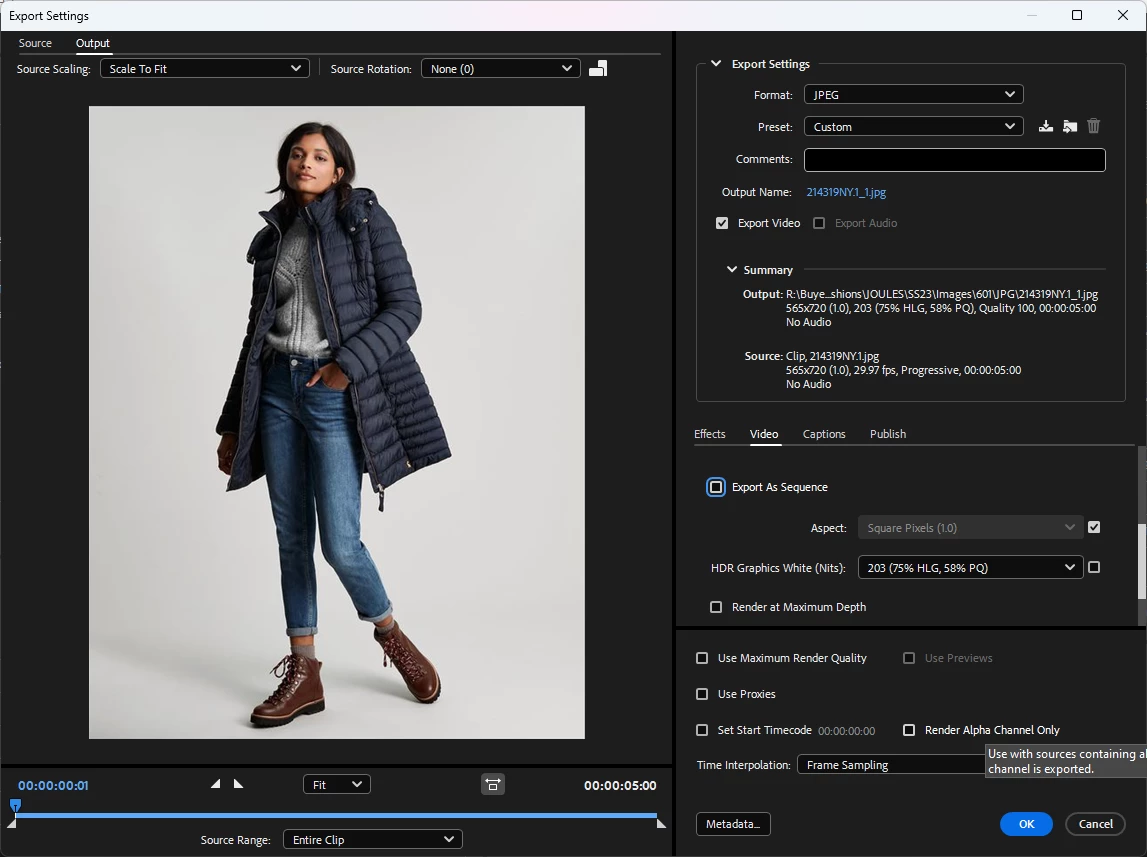Click output name link 214319NY.1_1.jpg
The width and height of the screenshot is (1147, 857).
pos(846,192)
